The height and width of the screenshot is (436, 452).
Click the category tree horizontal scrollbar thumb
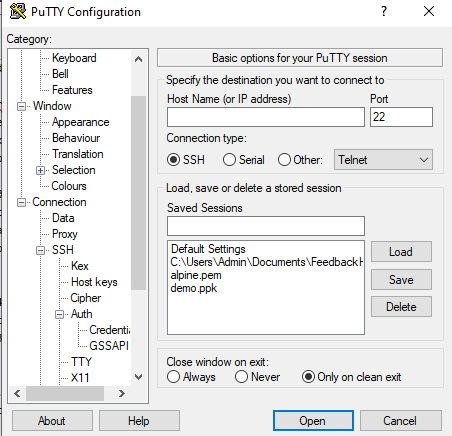(65, 394)
